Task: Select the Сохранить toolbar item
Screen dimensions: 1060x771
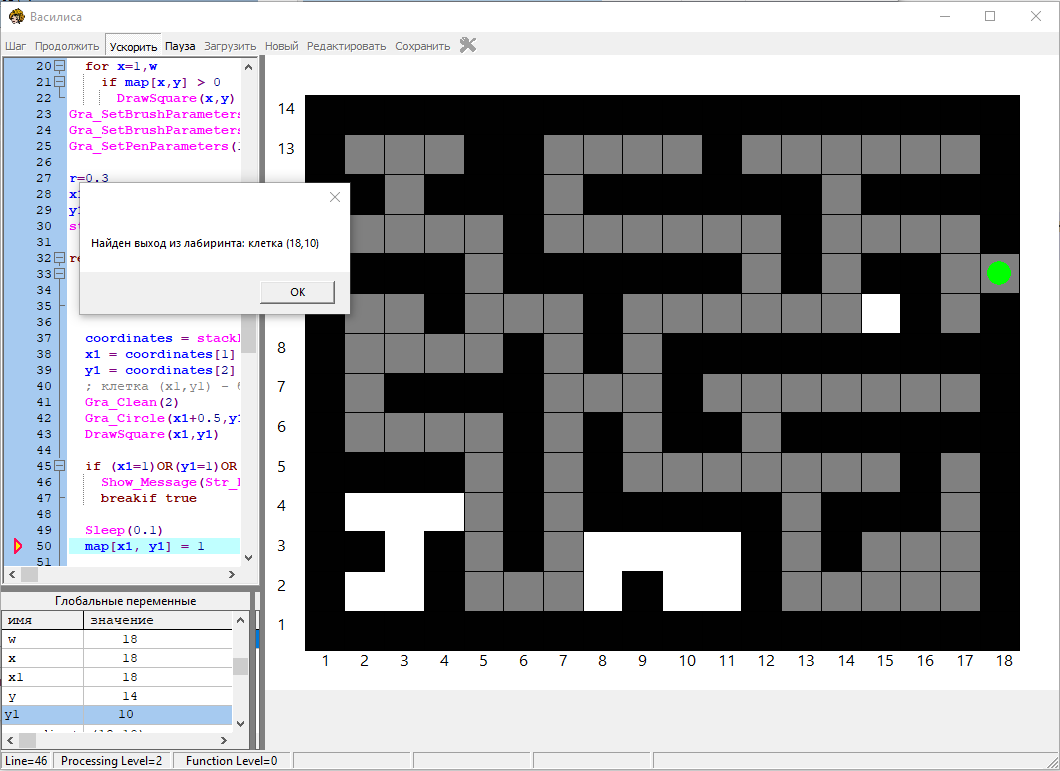Action: [422, 46]
